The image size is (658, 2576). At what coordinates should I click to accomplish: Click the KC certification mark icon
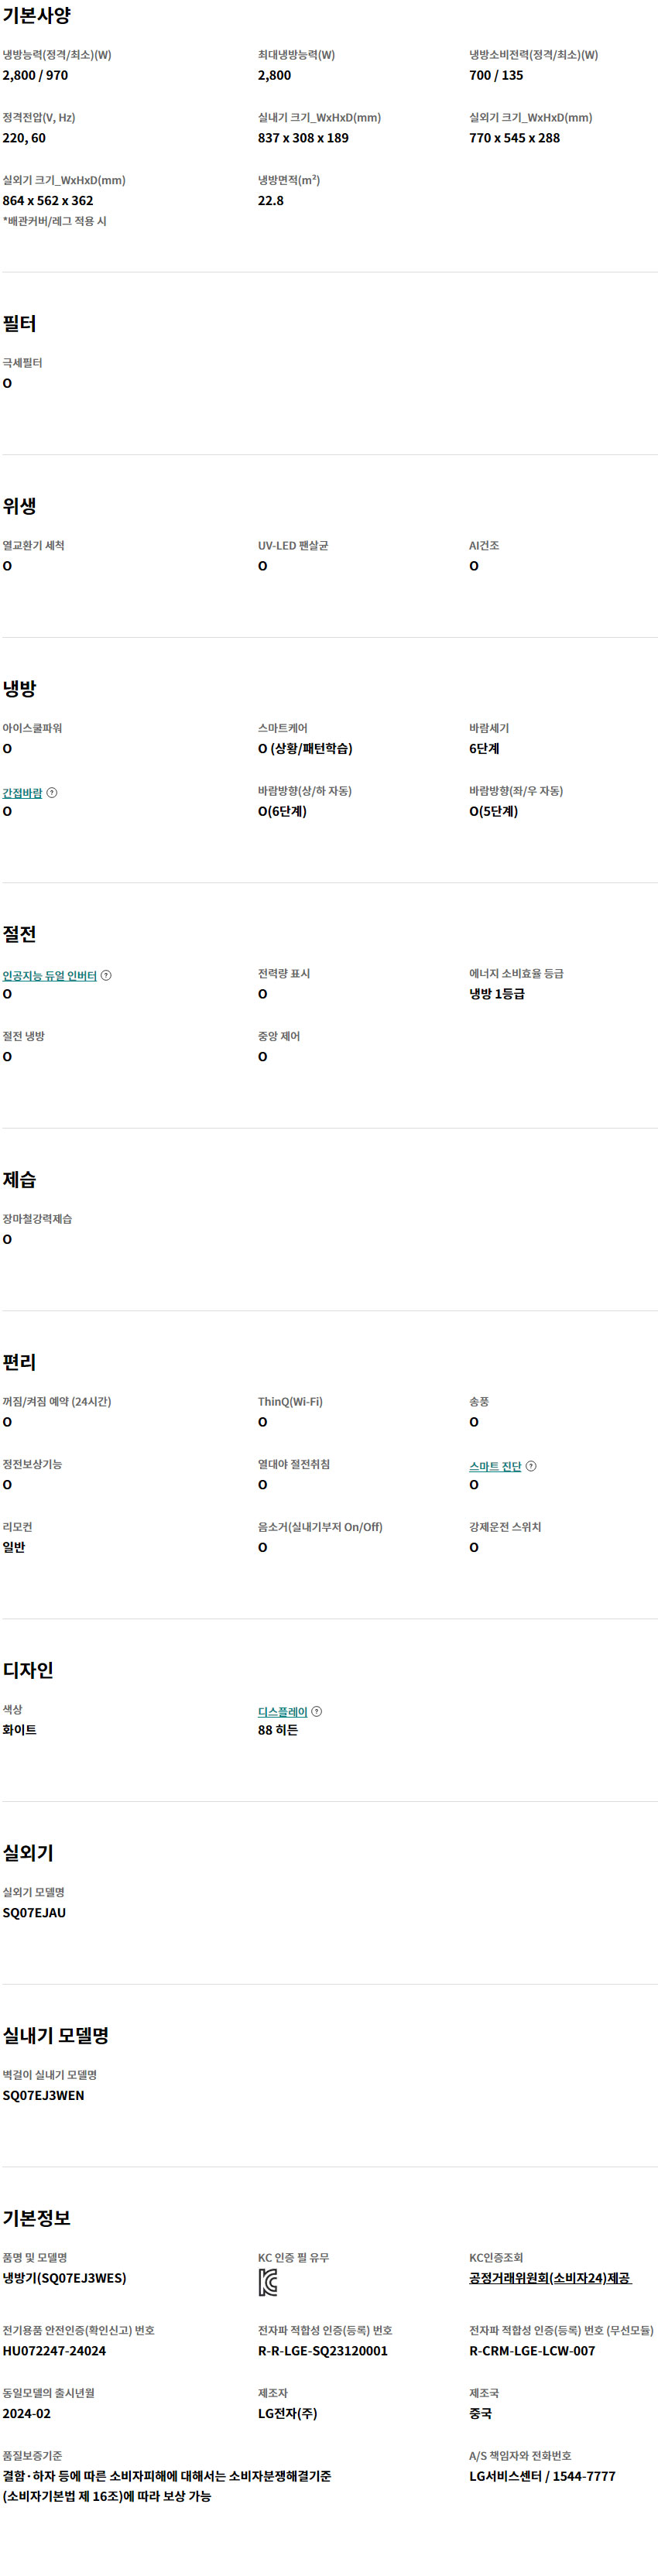pyautogui.click(x=268, y=2282)
